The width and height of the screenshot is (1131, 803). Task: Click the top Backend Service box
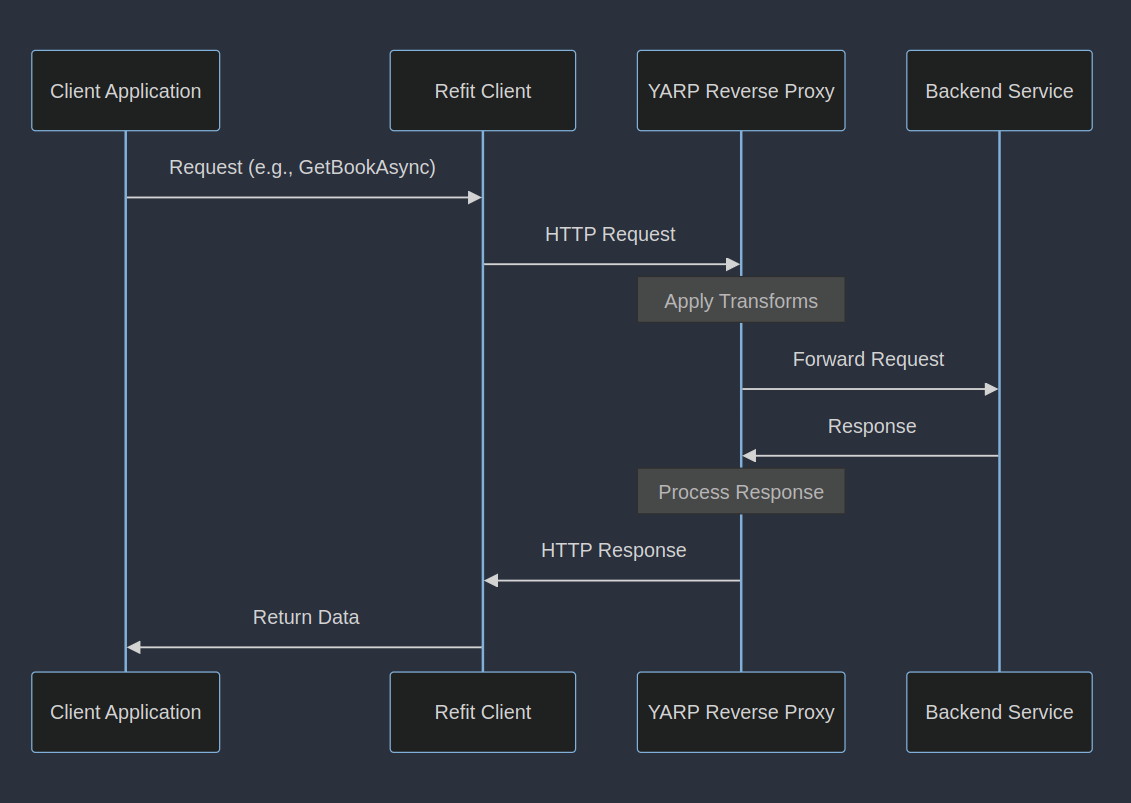click(999, 91)
